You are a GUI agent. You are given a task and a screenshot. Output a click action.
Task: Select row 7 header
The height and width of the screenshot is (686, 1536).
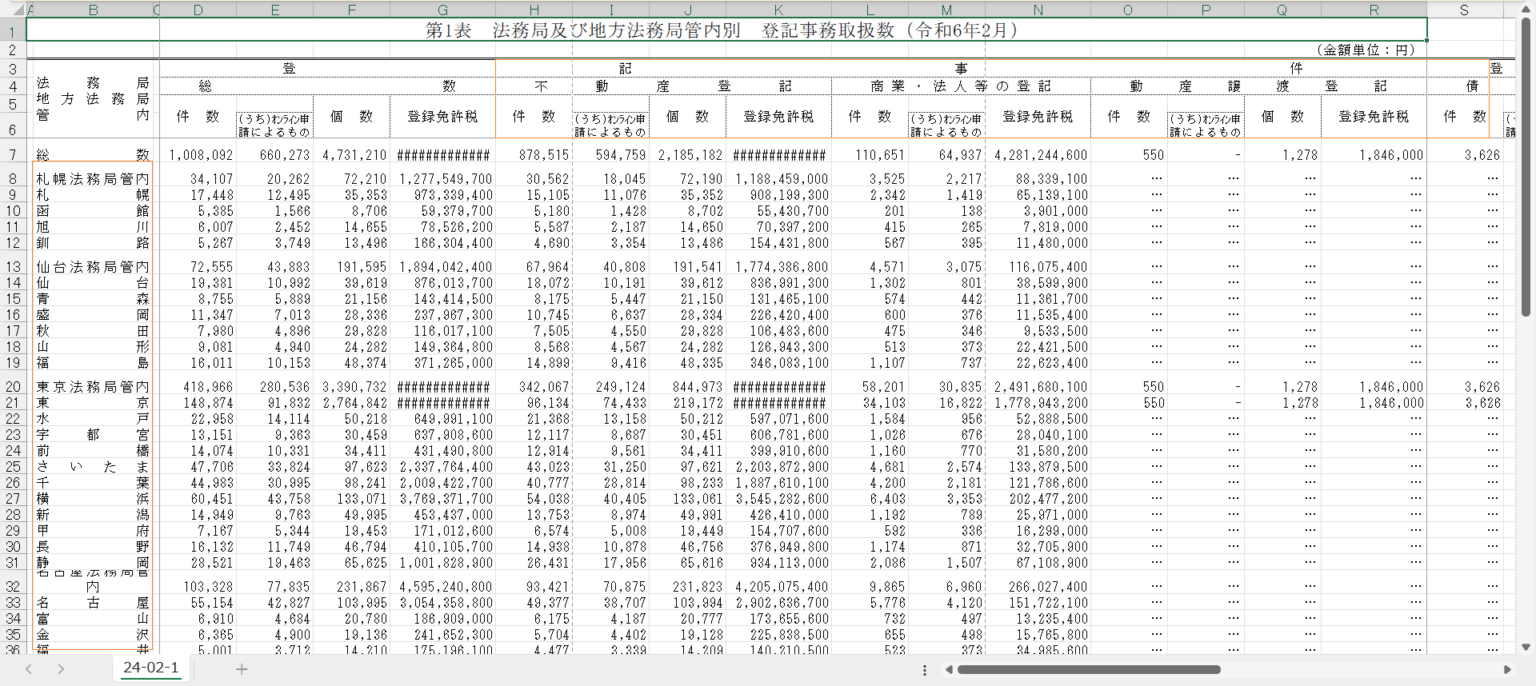pyautogui.click(x=12, y=154)
